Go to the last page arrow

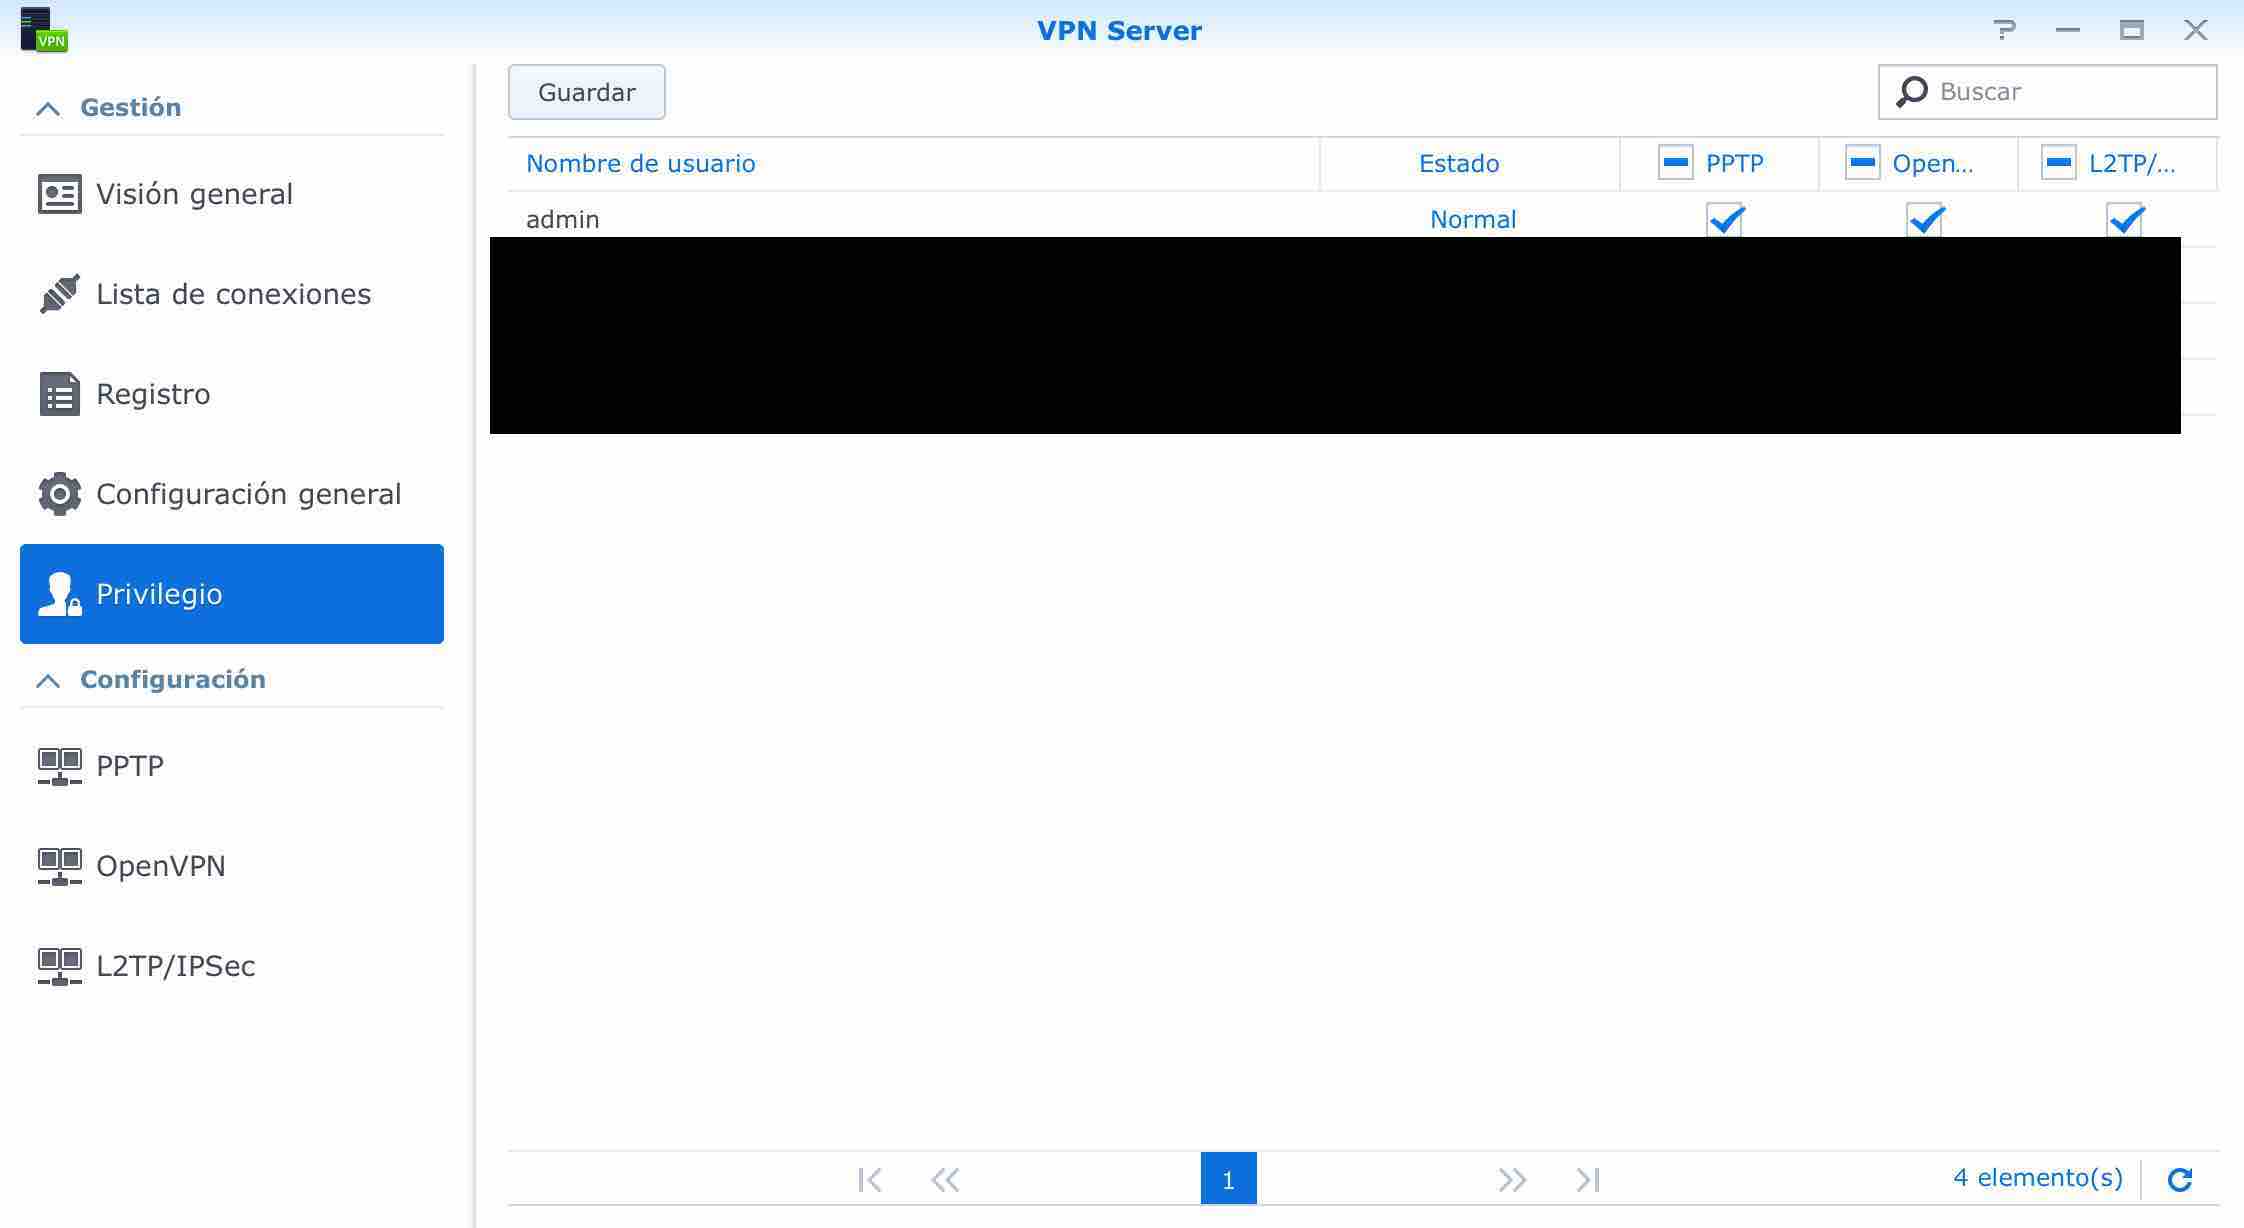click(1588, 1179)
